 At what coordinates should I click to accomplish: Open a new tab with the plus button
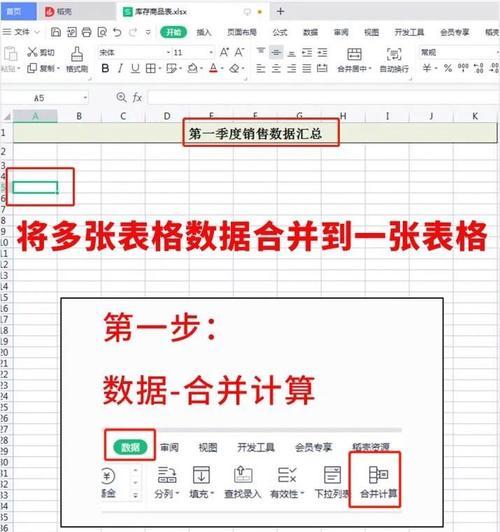click(280, 12)
